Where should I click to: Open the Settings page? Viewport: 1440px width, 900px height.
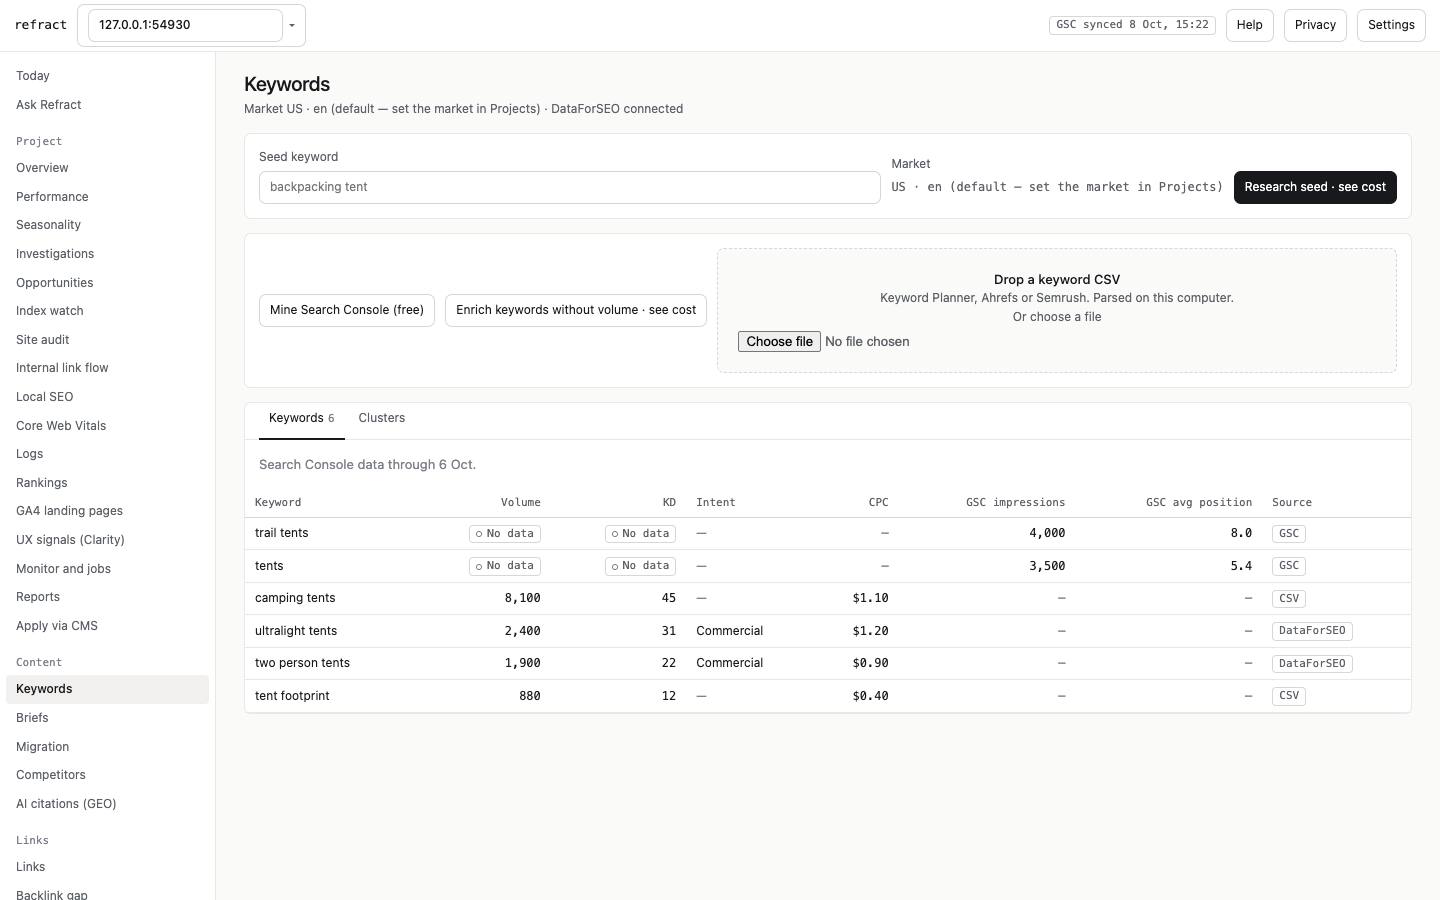pyautogui.click(x=1391, y=25)
